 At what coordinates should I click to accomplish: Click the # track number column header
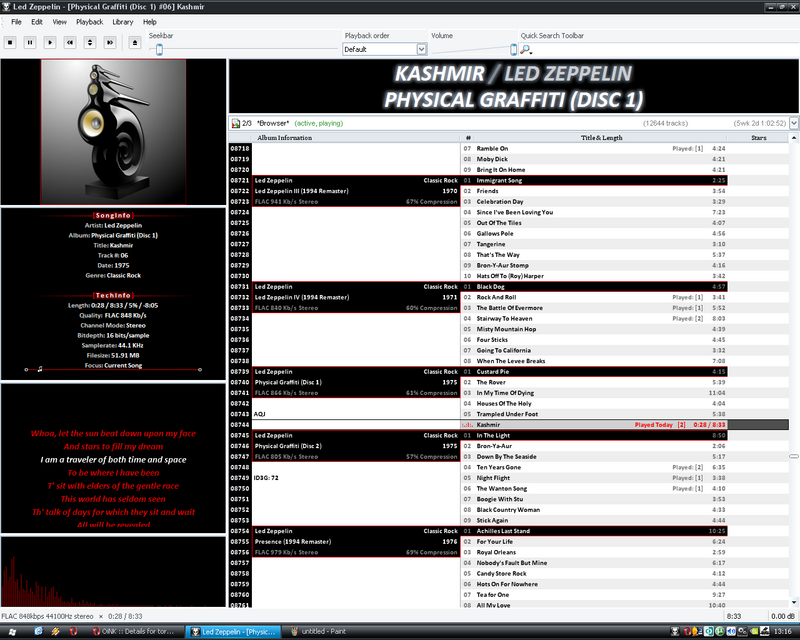(x=468, y=138)
